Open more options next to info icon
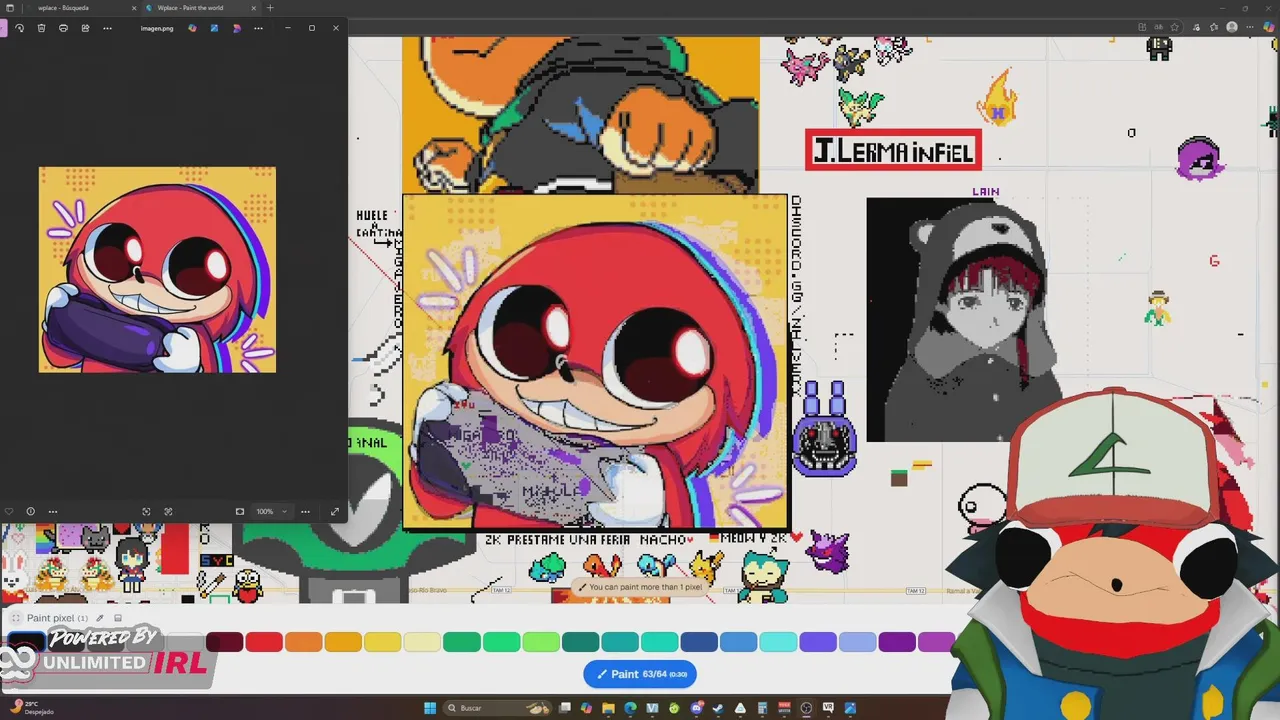The image size is (1280, 720). coord(53,511)
